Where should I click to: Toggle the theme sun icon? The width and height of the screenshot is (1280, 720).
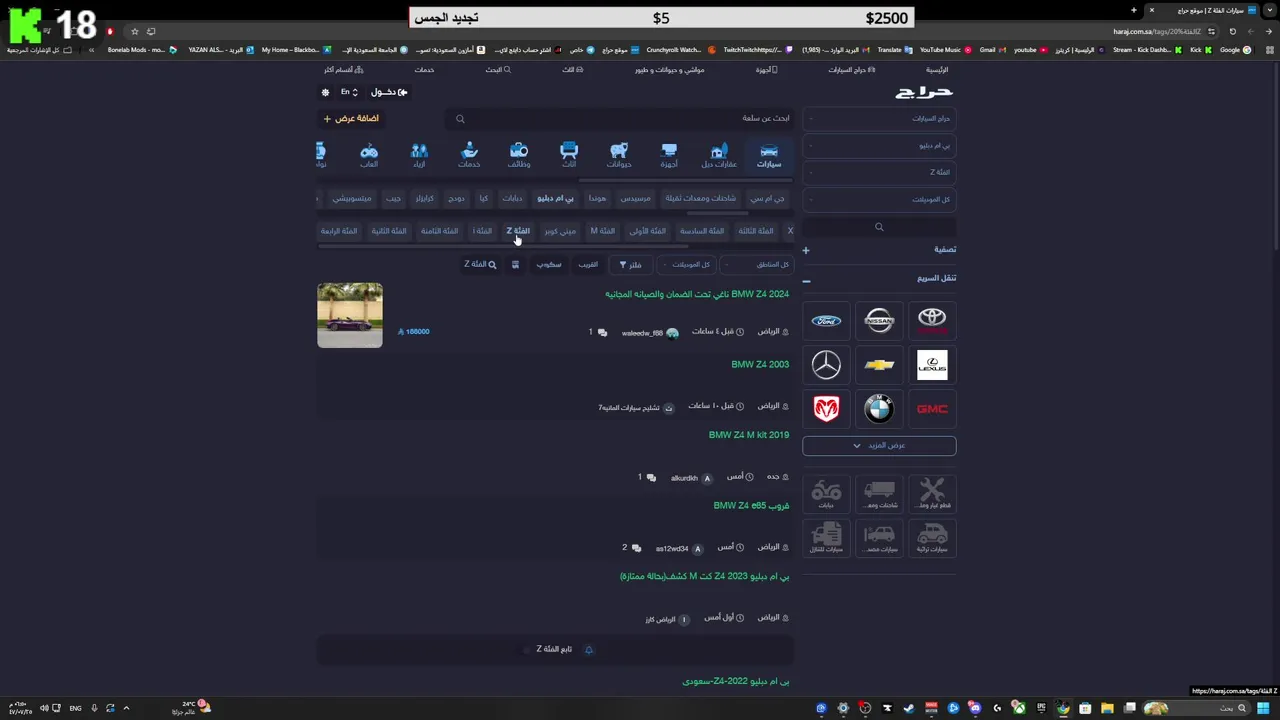[x=325, y=92]
